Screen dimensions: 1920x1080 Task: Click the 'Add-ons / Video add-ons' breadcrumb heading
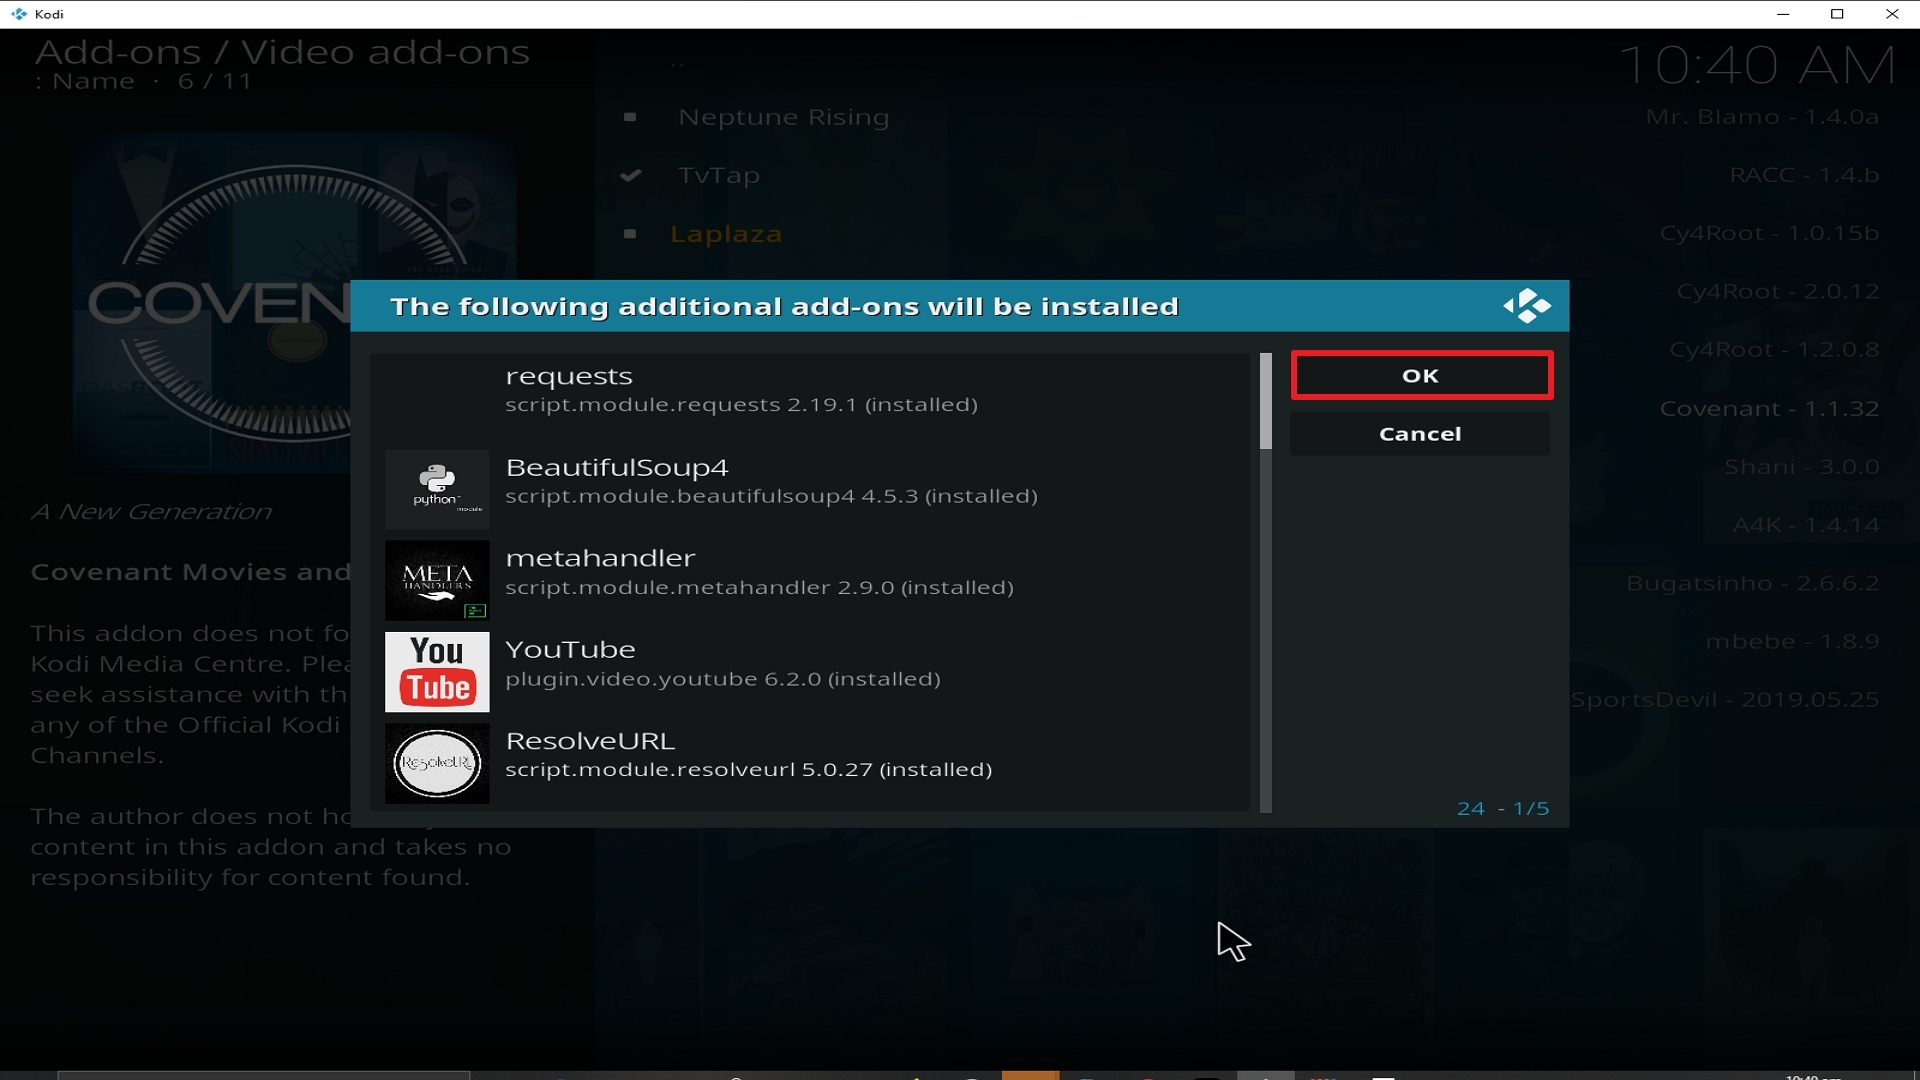pyautogui.click(x=282, y=52)
